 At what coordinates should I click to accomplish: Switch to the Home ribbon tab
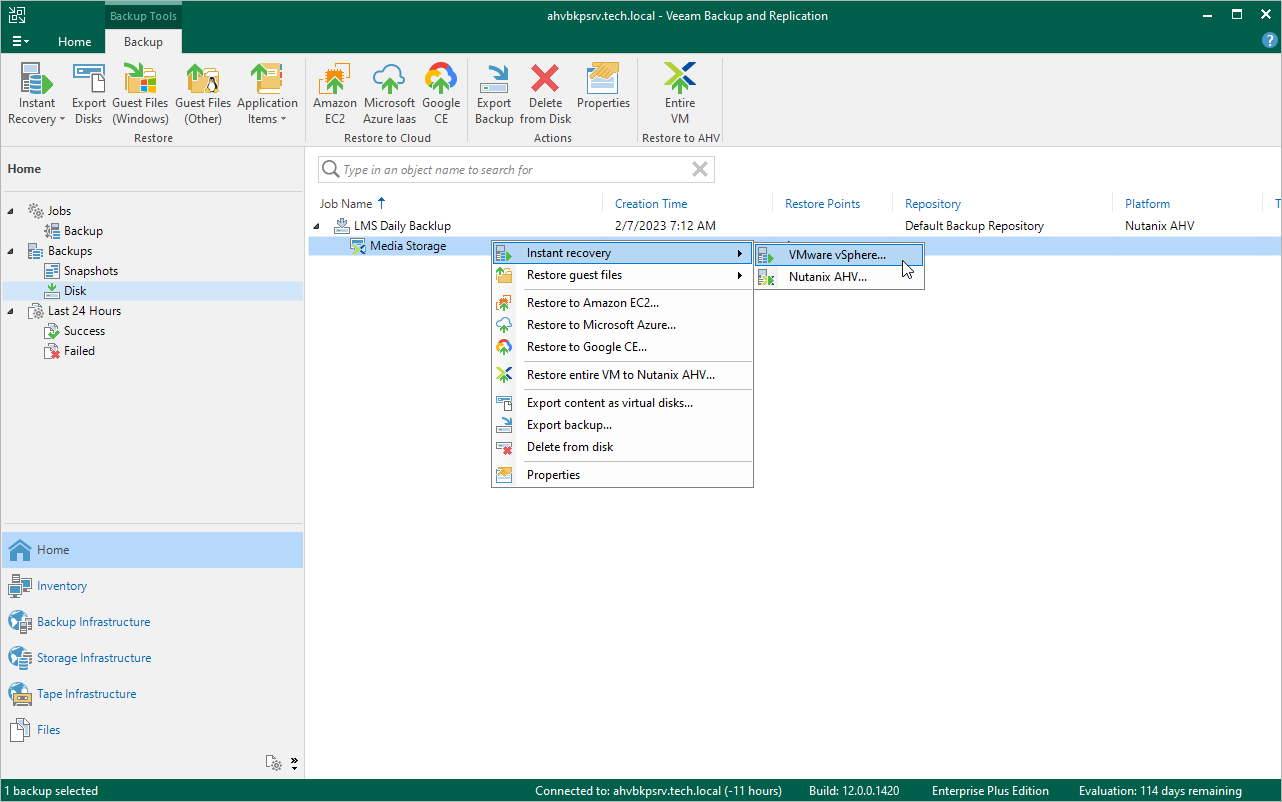tap(75, 42)
